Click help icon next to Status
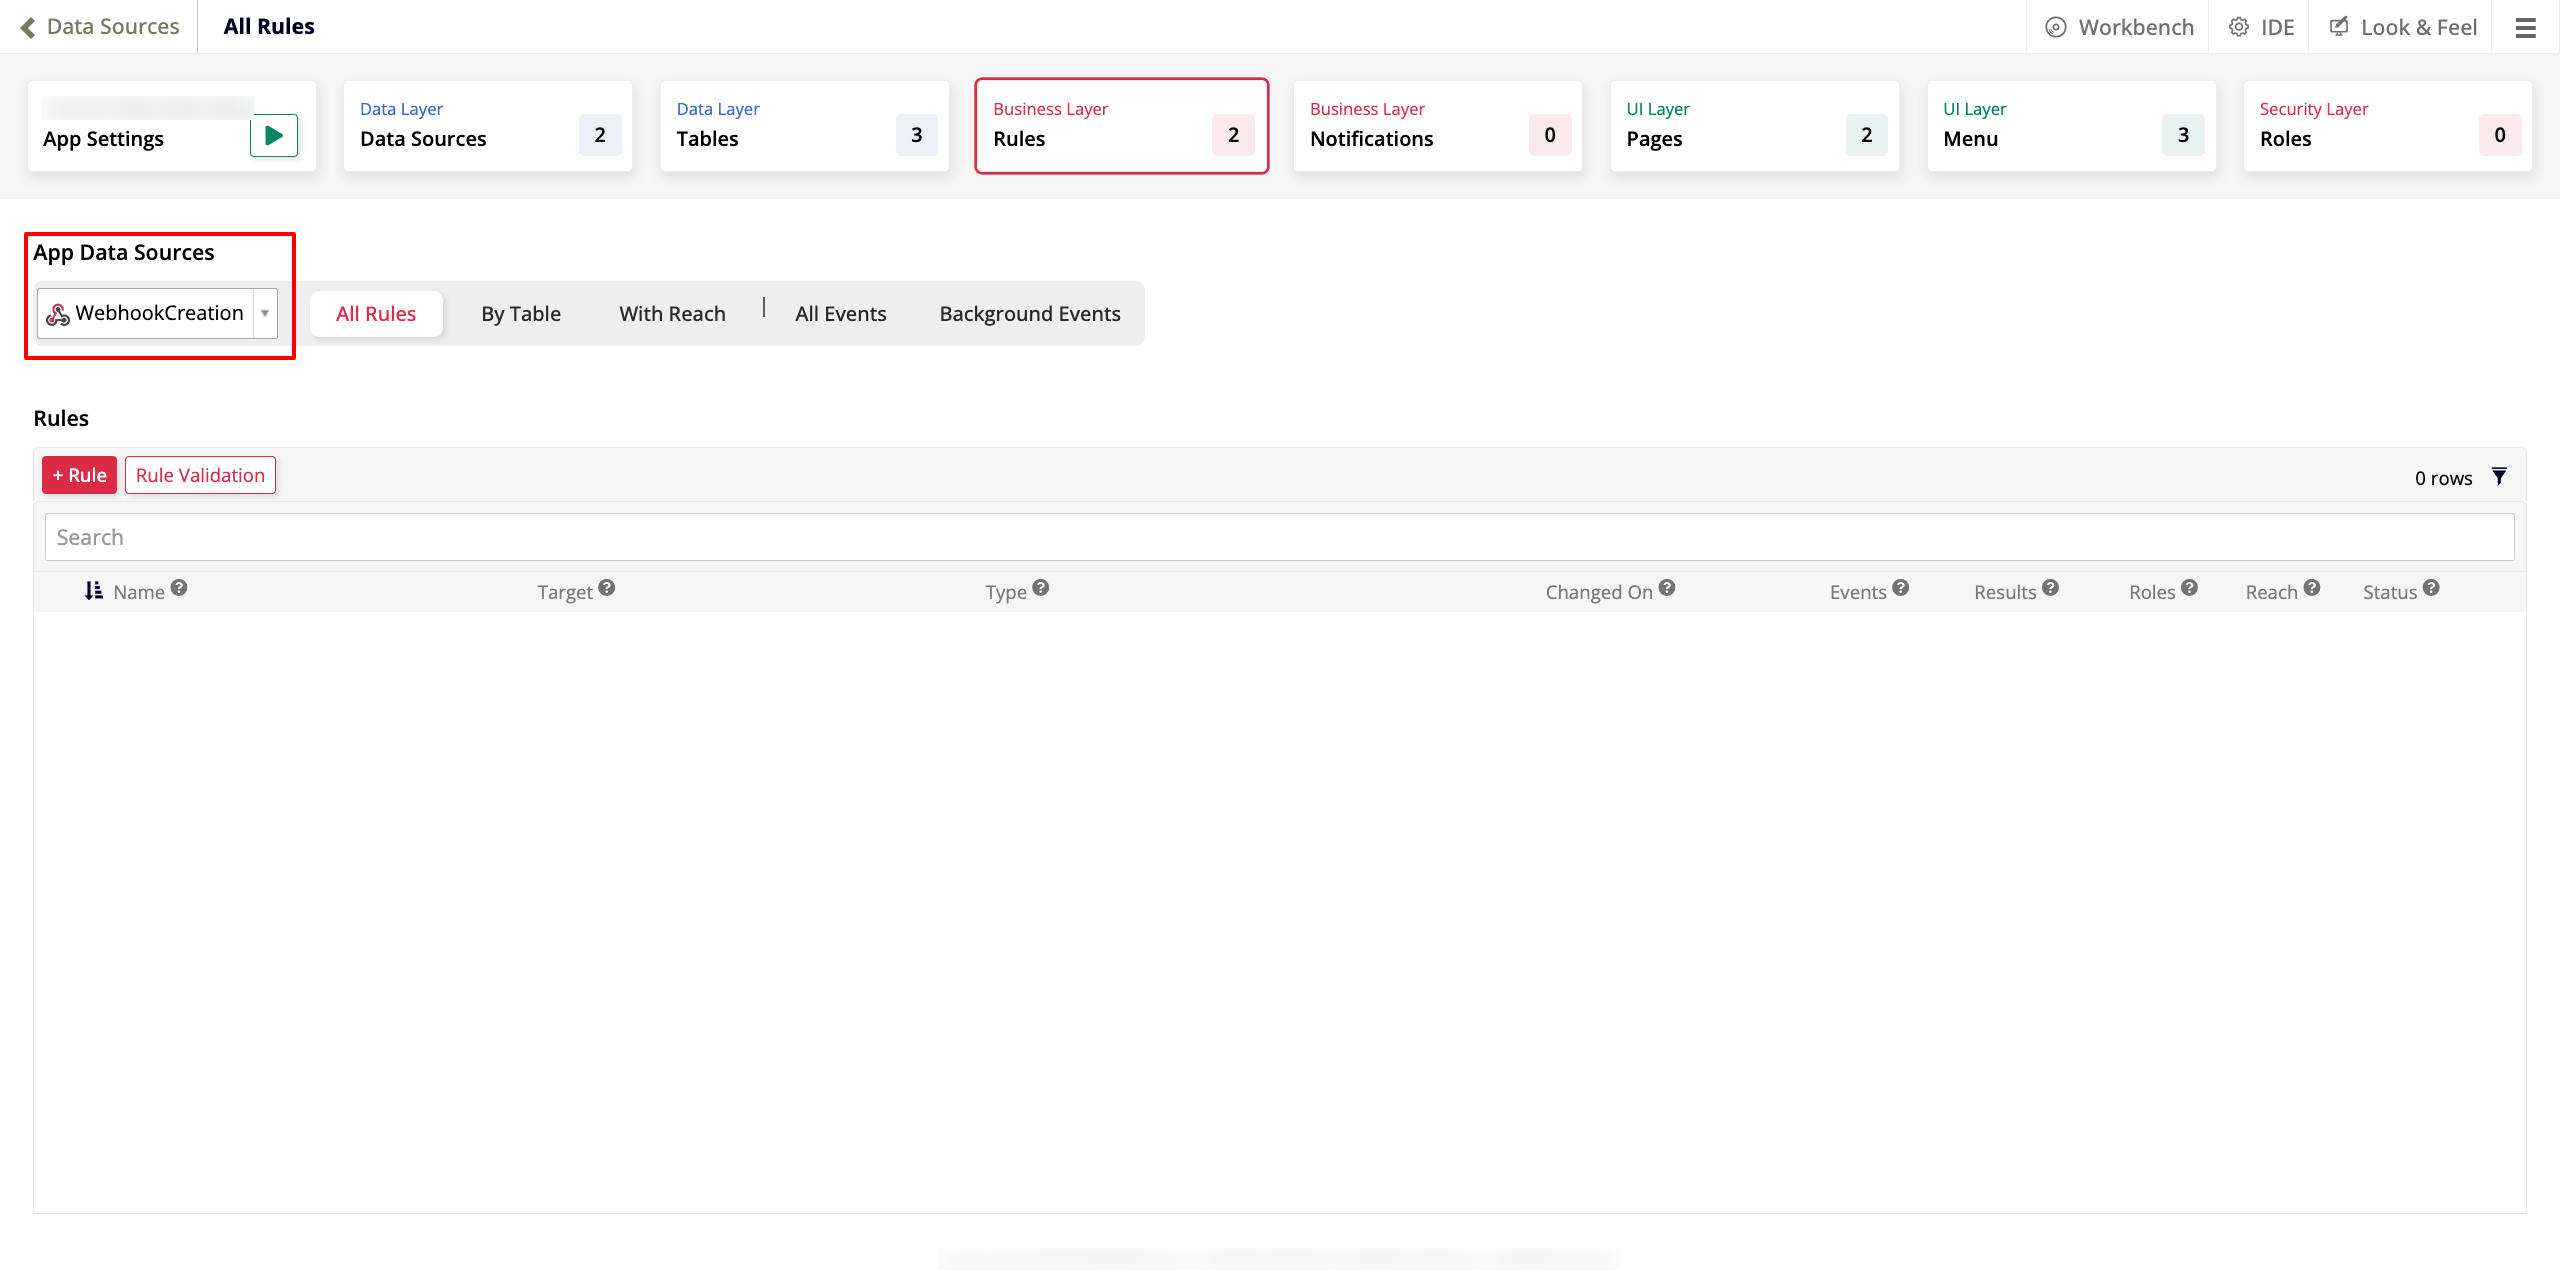Image resolution: width=2560 pixels, height=1274 pixels. click(x=2431, y=588)
